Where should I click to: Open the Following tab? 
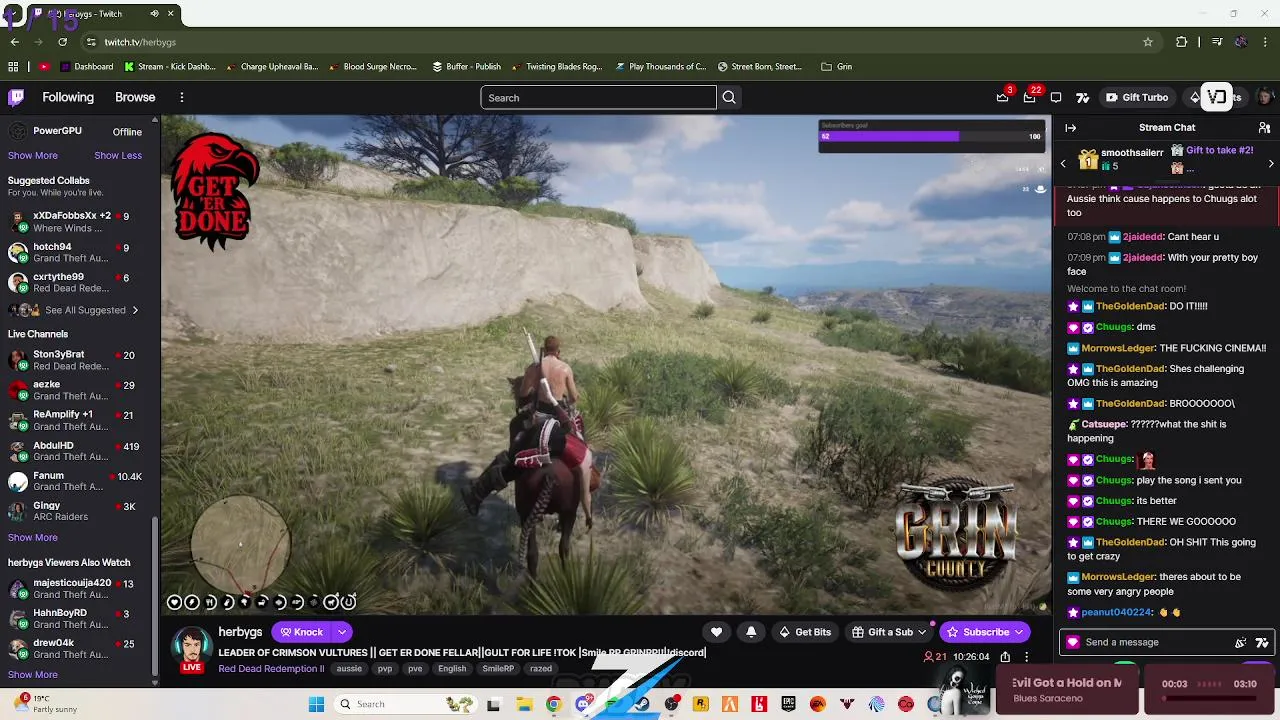point(68,97)
